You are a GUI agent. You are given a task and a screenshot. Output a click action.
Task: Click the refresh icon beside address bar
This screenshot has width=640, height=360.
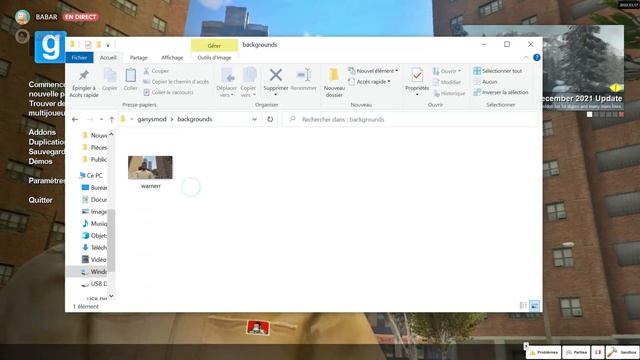pyautogui.click(x=270, y=120)
